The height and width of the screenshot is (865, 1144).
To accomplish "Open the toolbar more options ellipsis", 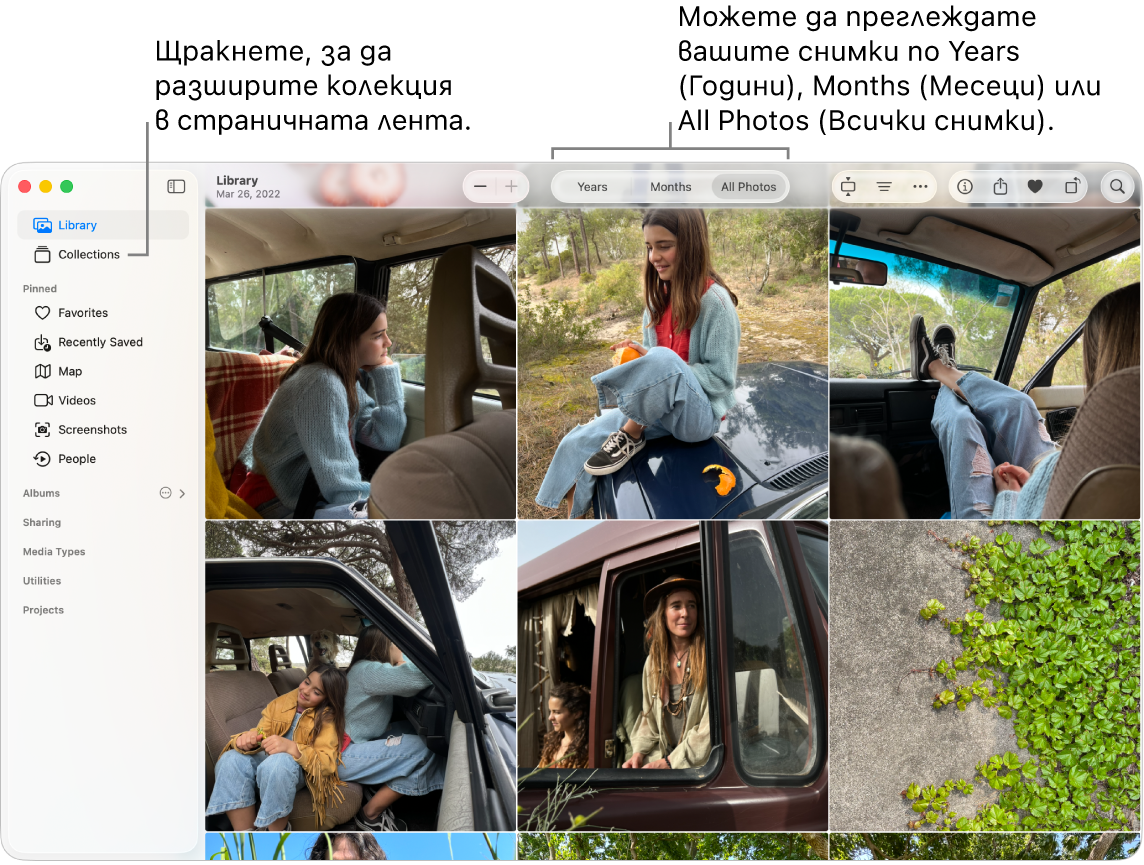I will (920, 187).
